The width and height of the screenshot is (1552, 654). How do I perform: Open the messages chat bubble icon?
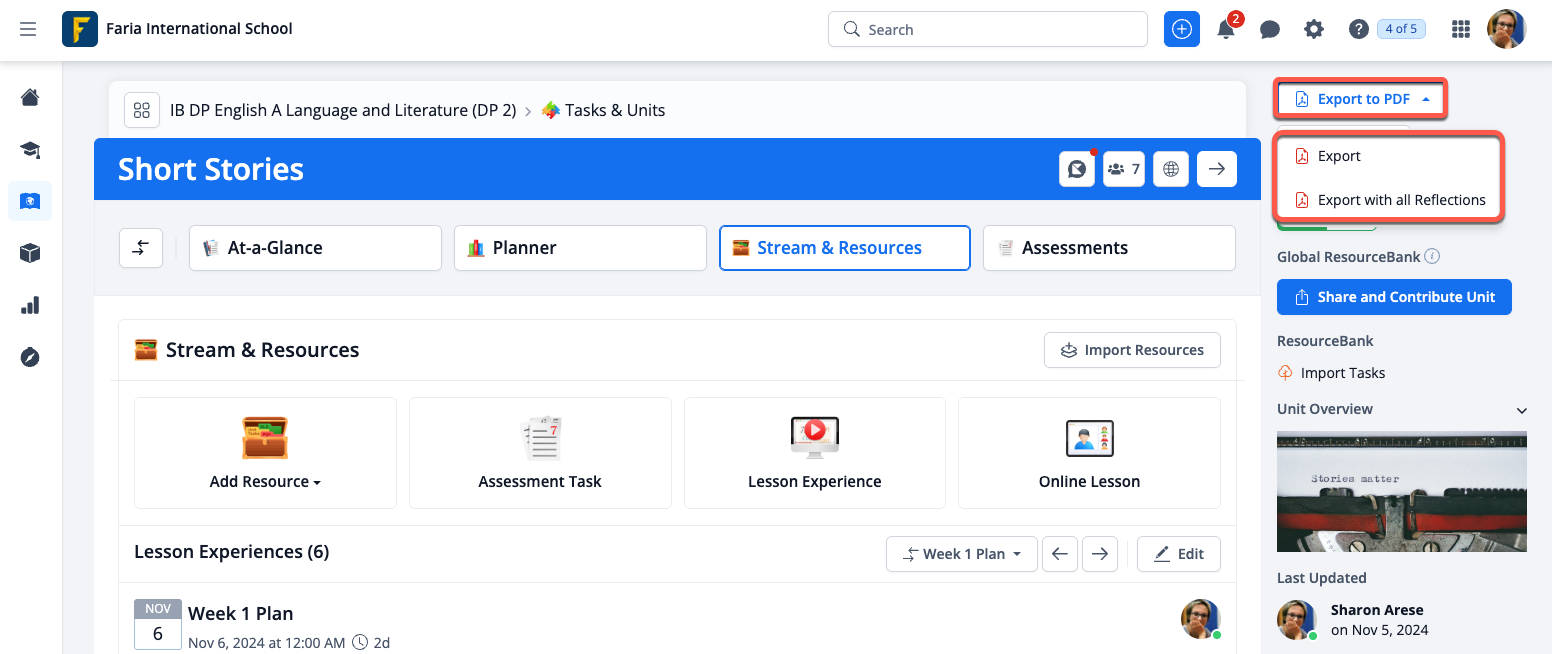pyautogui.click(x=1270, y=30)
